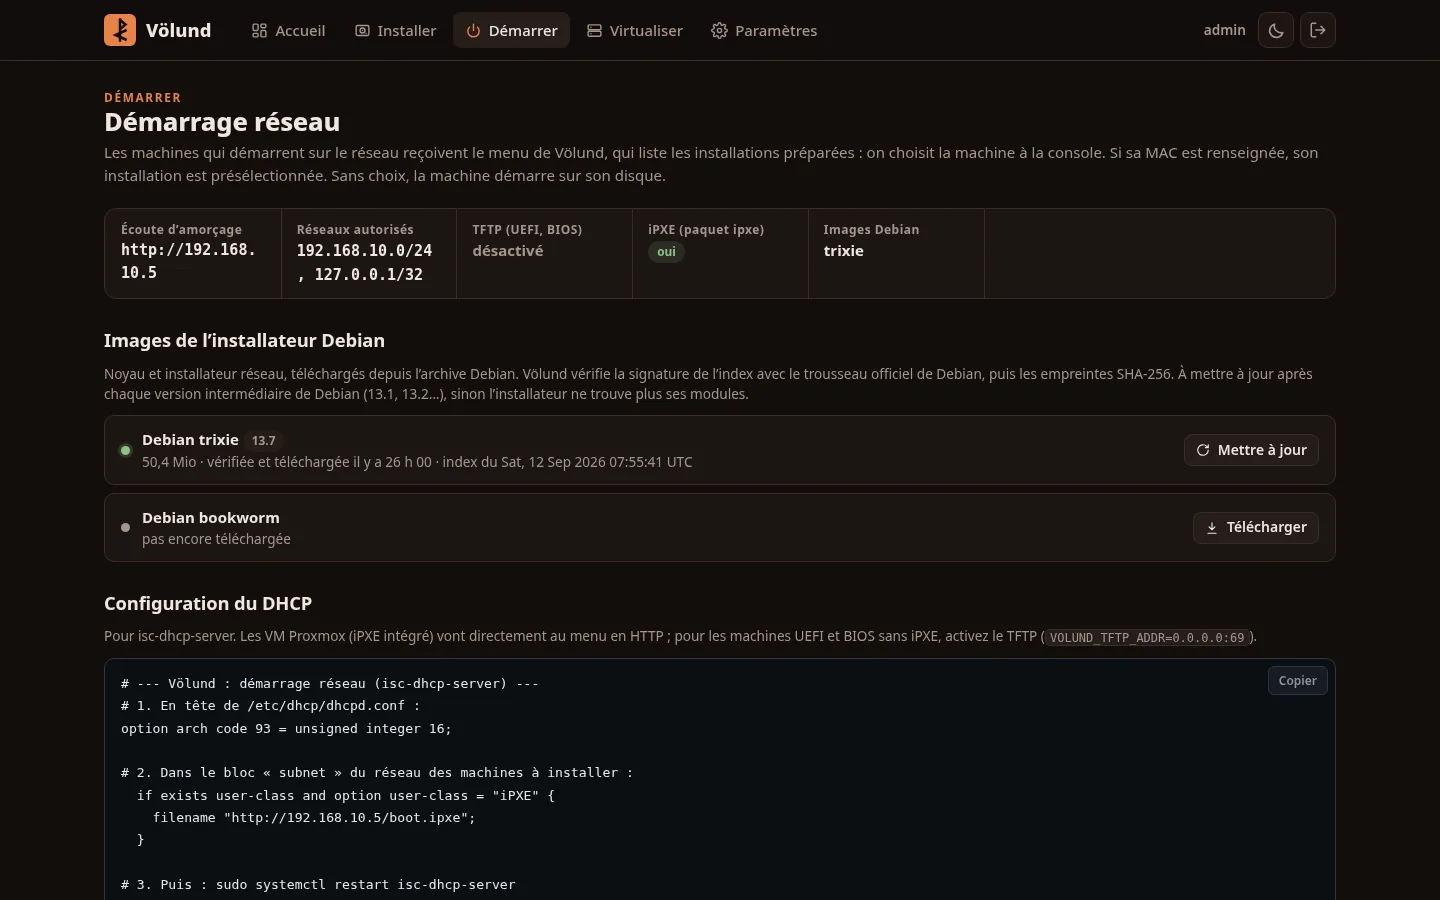Click the iPXE "oui" badge
This screenshot has height=900, width=1440.
[x=666, y=252]
